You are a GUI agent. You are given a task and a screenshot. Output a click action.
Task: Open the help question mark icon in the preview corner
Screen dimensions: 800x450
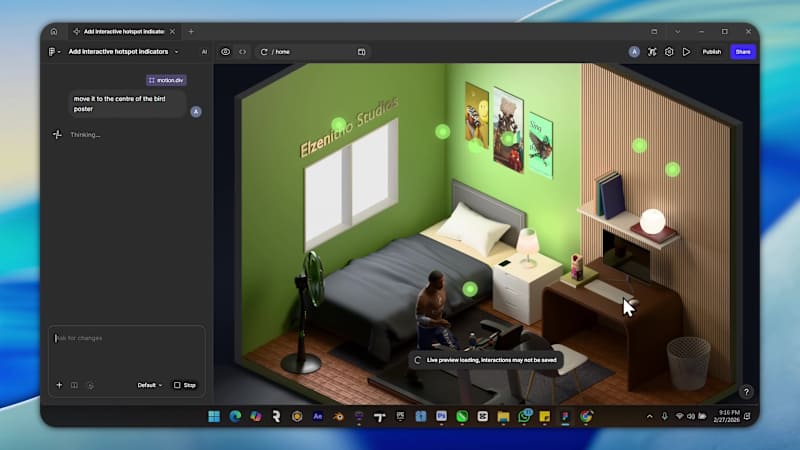point(746,392)
